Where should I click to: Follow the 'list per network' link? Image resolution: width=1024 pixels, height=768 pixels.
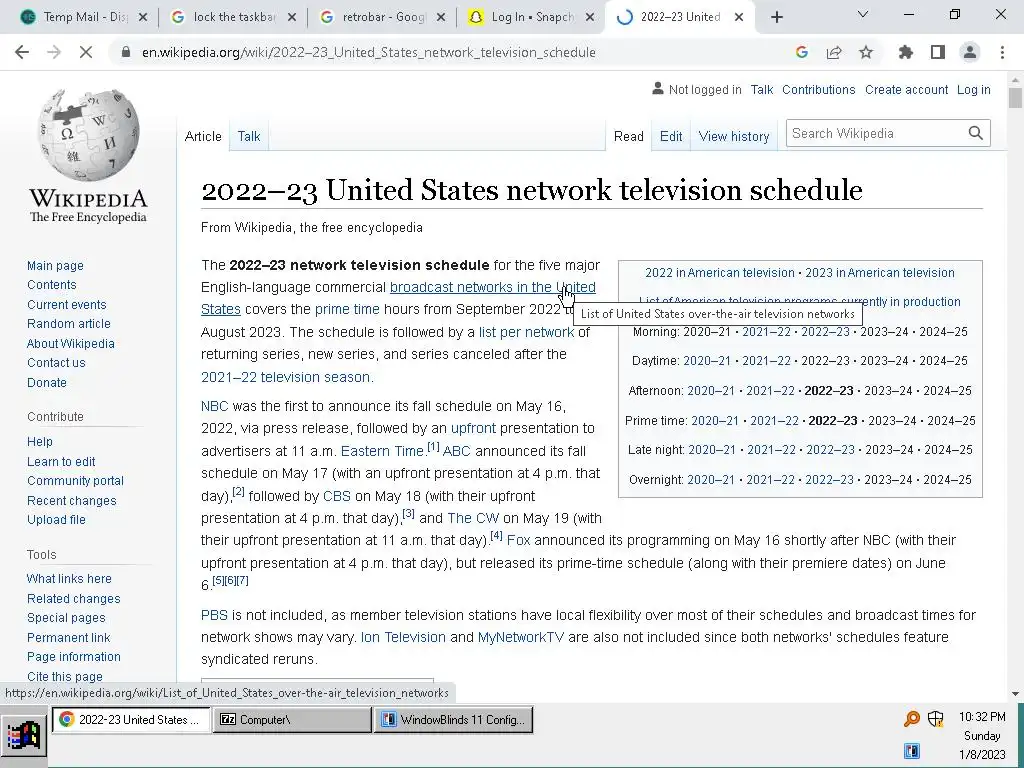526,332
